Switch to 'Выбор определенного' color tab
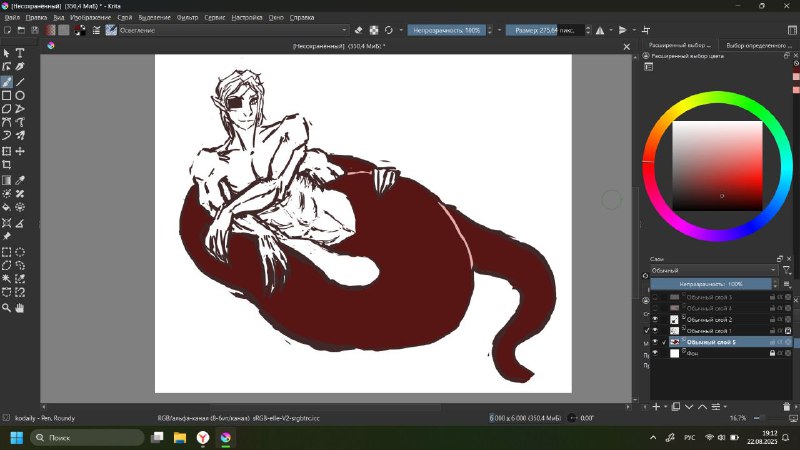The image size is (800, 450). click(x=759, y=45)
